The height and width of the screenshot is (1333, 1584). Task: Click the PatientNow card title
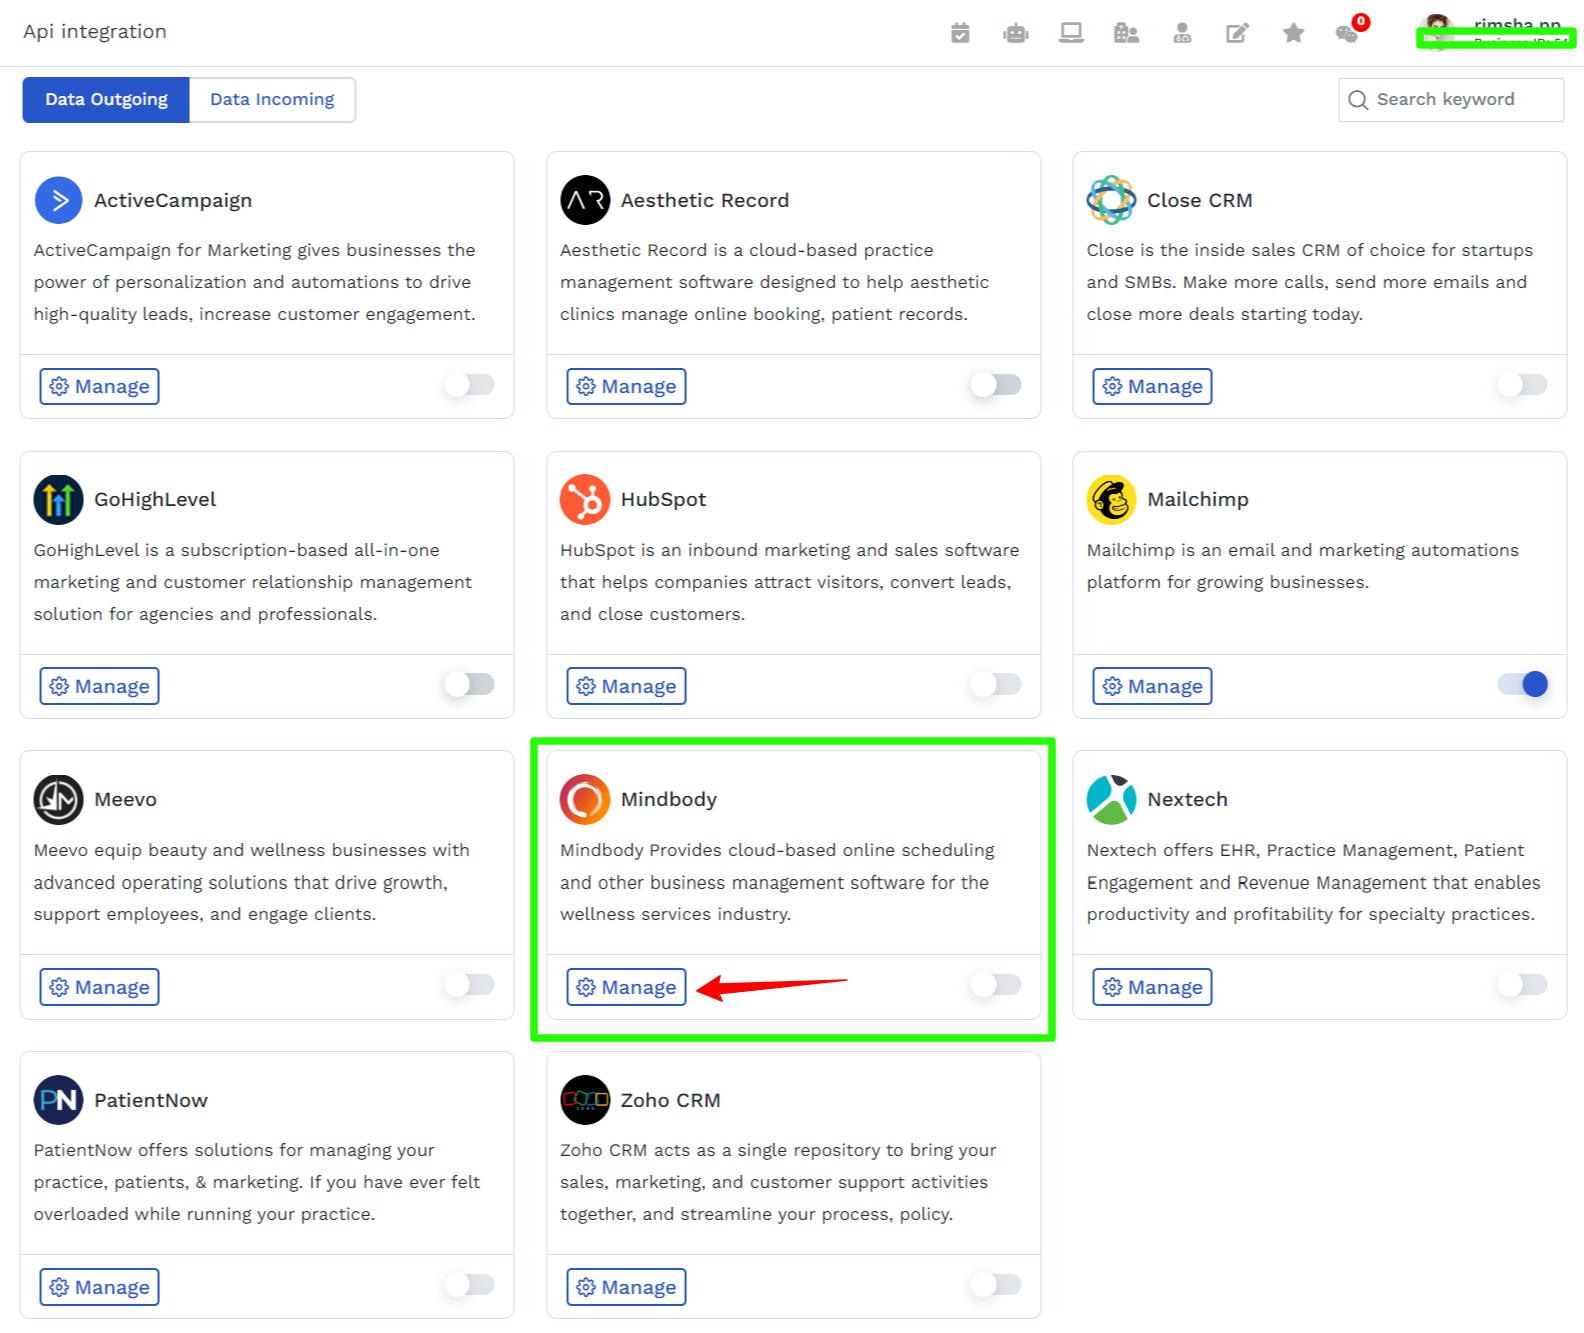tap(151, 1100)
